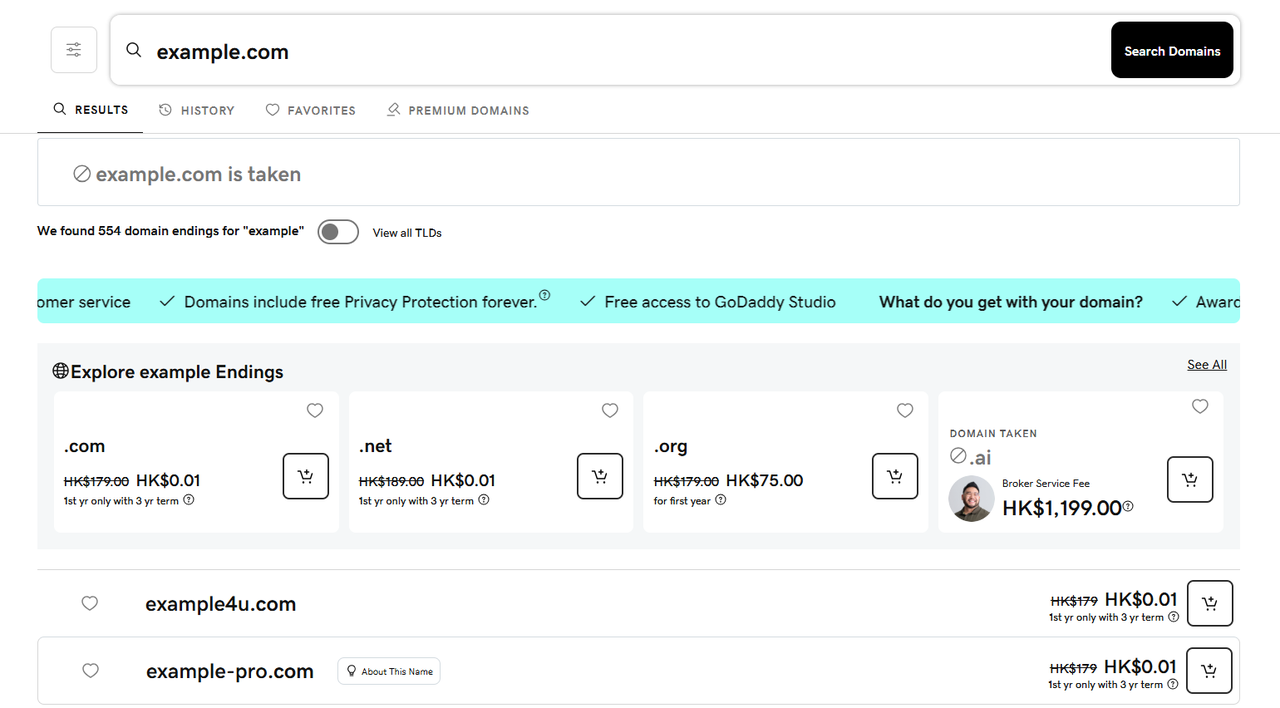Favorite the .ai domain with heart
1280x708 pixels.
pos(1200,407)
